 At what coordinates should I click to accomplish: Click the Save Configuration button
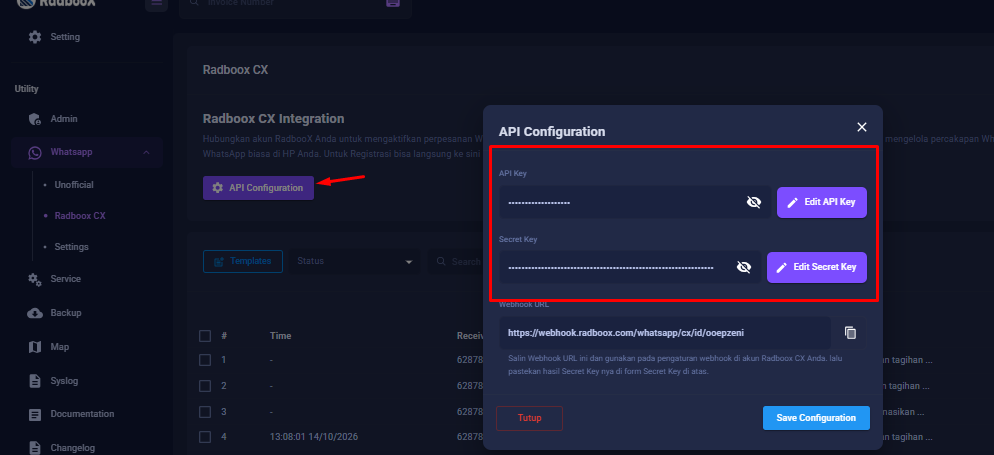[816, 418]
